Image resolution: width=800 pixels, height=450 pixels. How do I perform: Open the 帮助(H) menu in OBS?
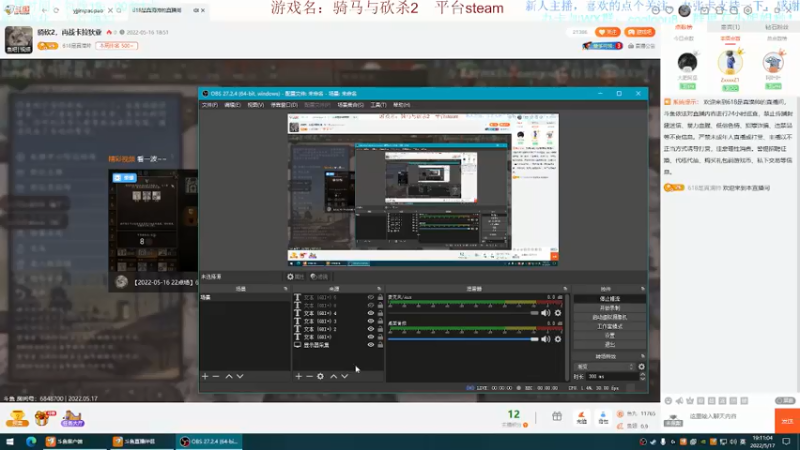click(x=402, y=105)
